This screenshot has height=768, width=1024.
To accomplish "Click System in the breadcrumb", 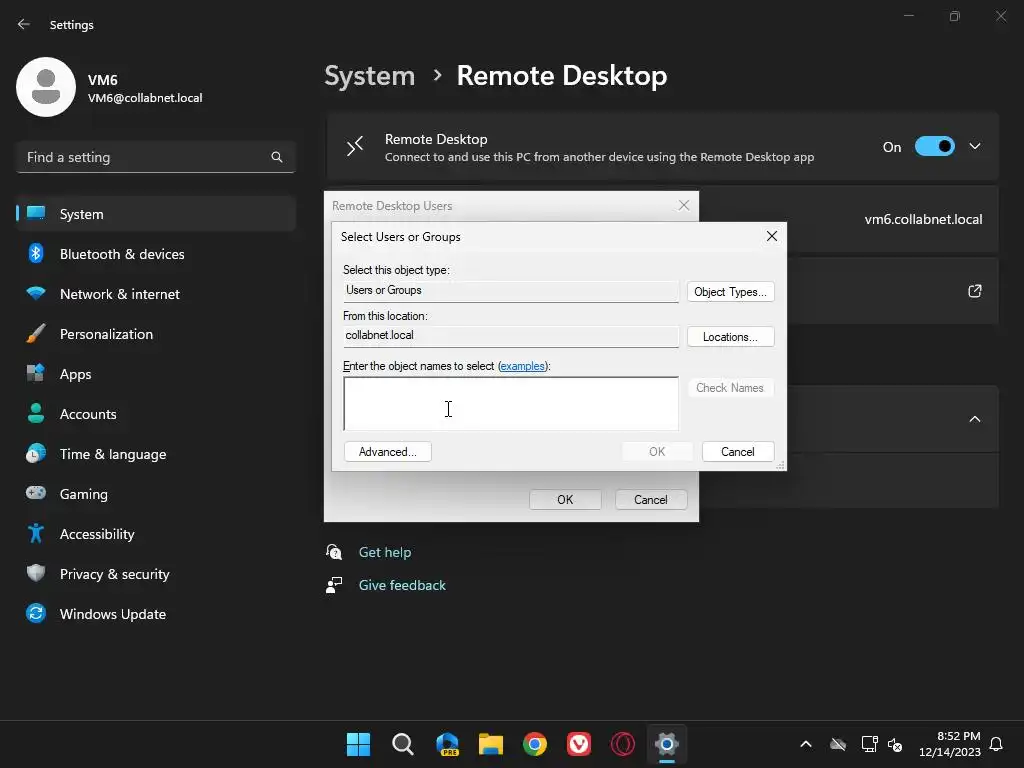I will [370, 76].
